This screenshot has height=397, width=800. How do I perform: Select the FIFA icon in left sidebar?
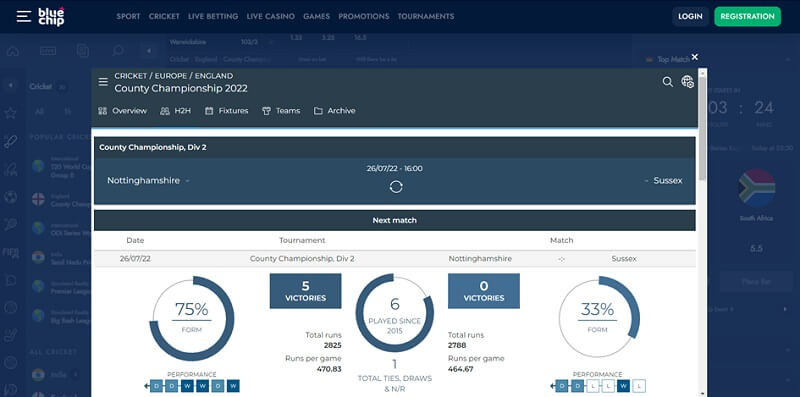tap(11, 252)
